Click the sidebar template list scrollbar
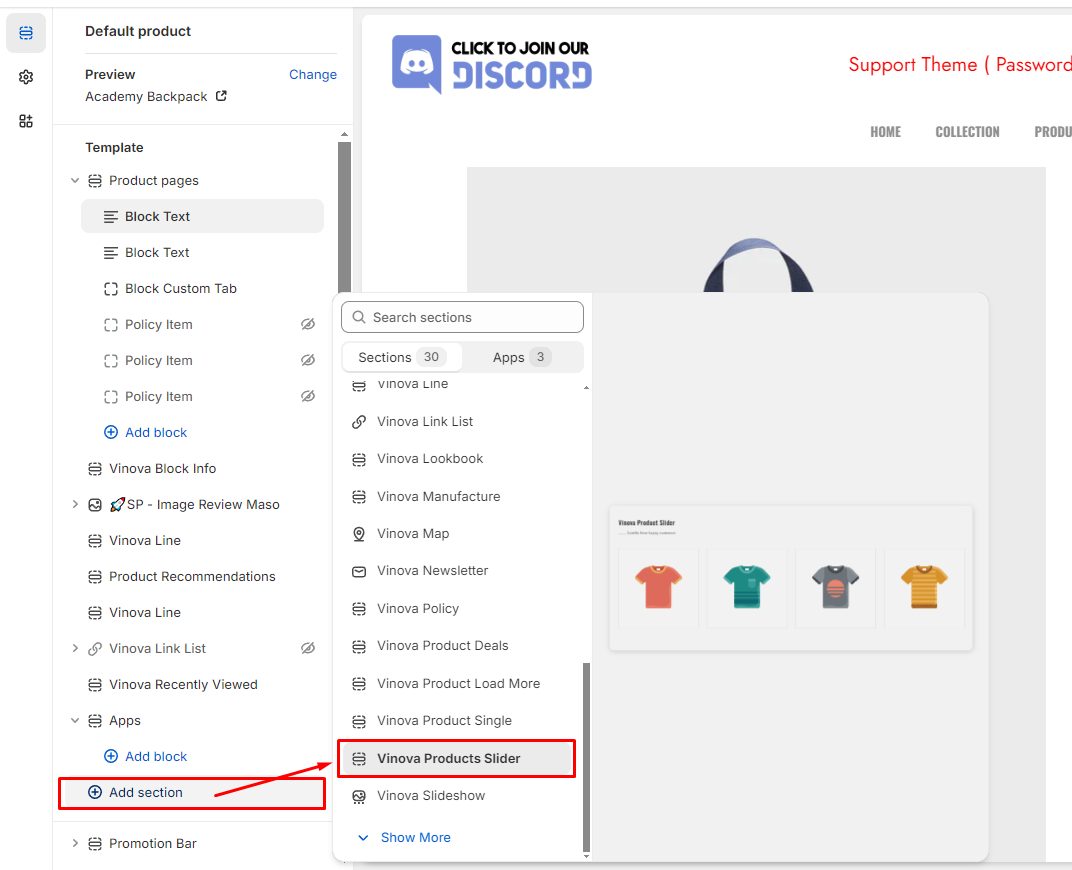 click(345, 219)
